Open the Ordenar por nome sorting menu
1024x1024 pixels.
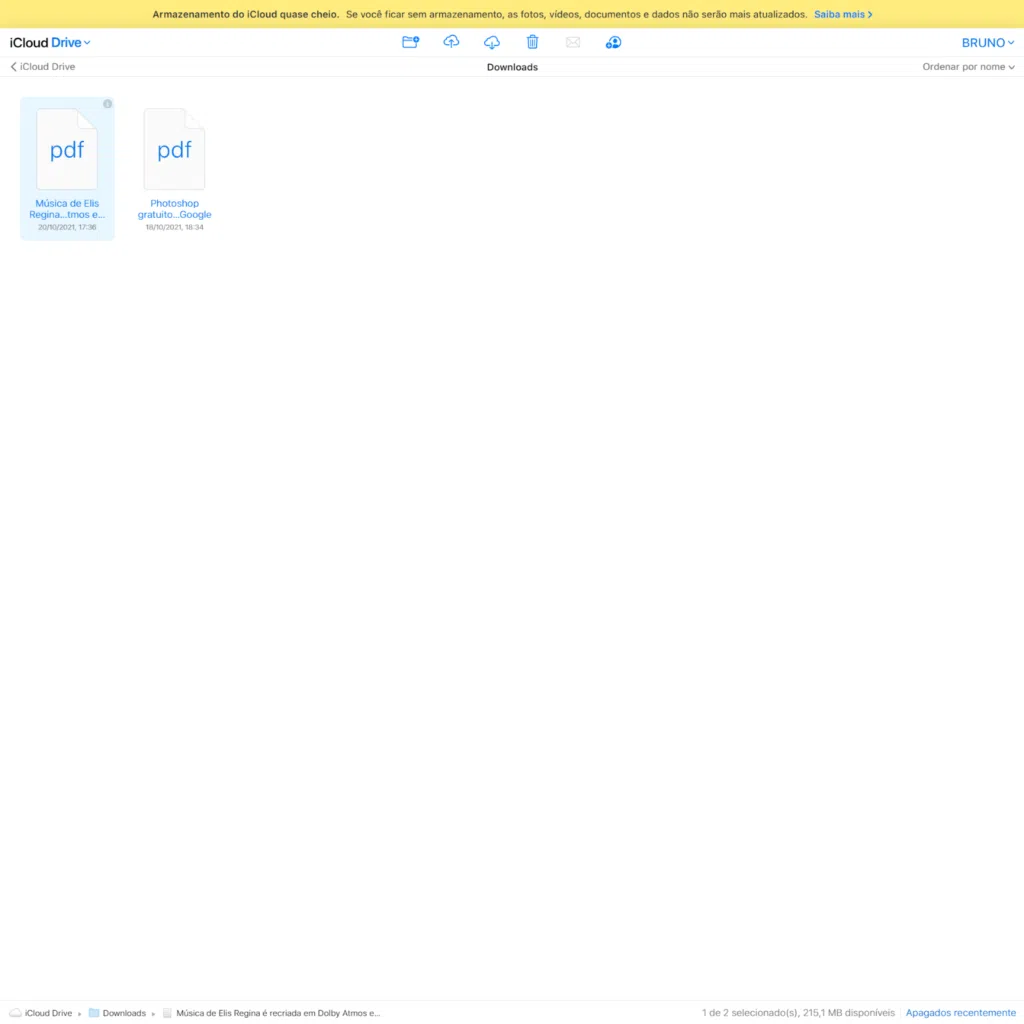[968, 66]
